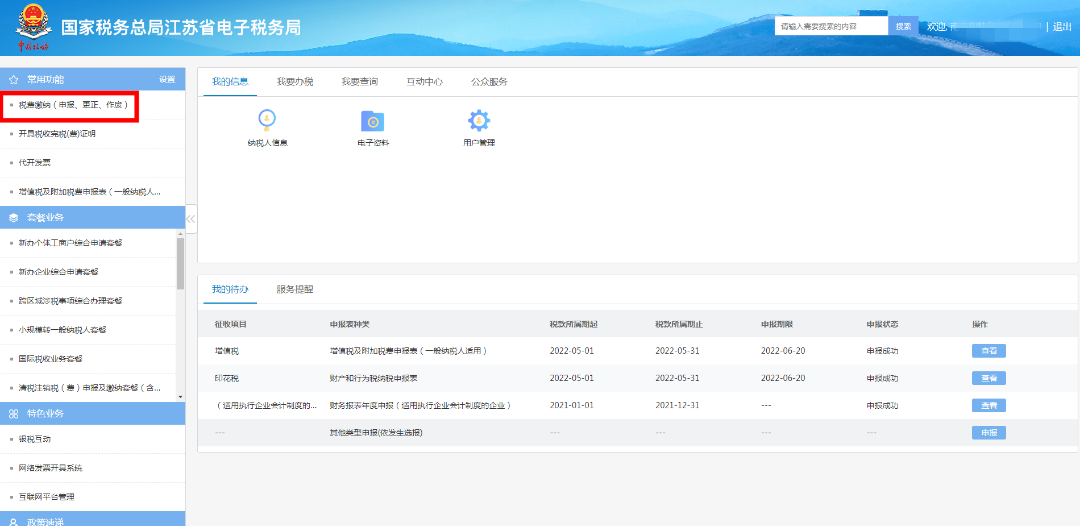Open the 银税互动 entry
This screenshot has height=526, width=1080.
point(34,439)
